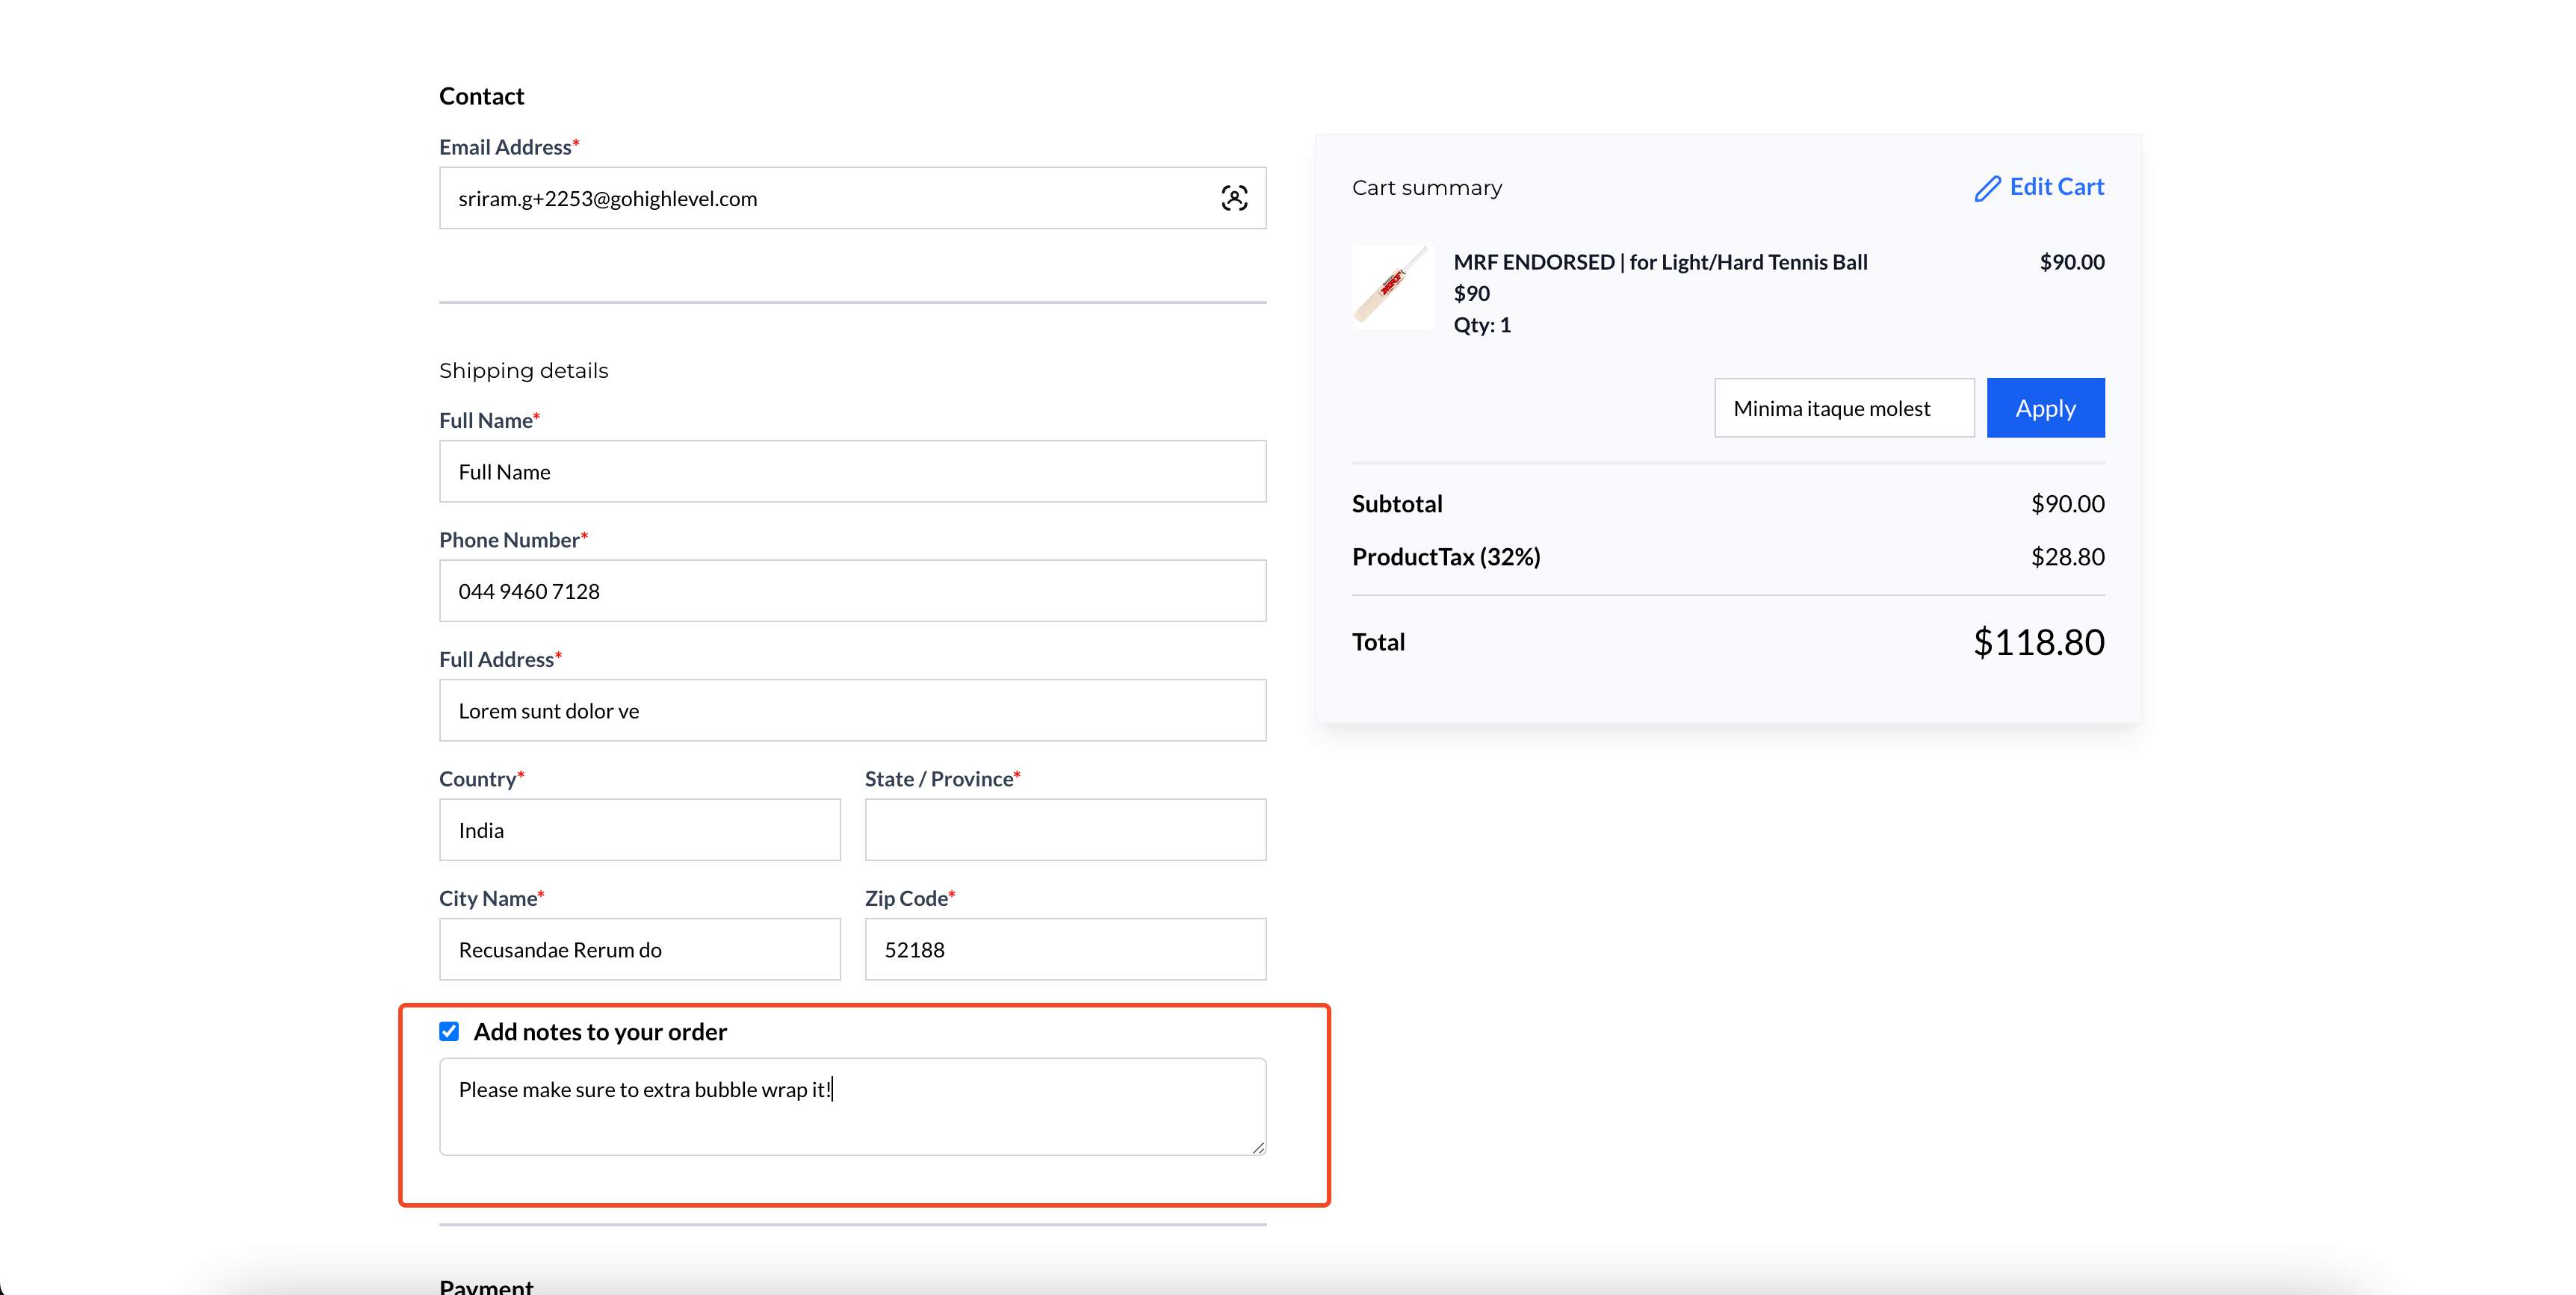Click the cricket bat product thumbnail
Screen dimensions: 2576x1295
tap(1391, 287)
